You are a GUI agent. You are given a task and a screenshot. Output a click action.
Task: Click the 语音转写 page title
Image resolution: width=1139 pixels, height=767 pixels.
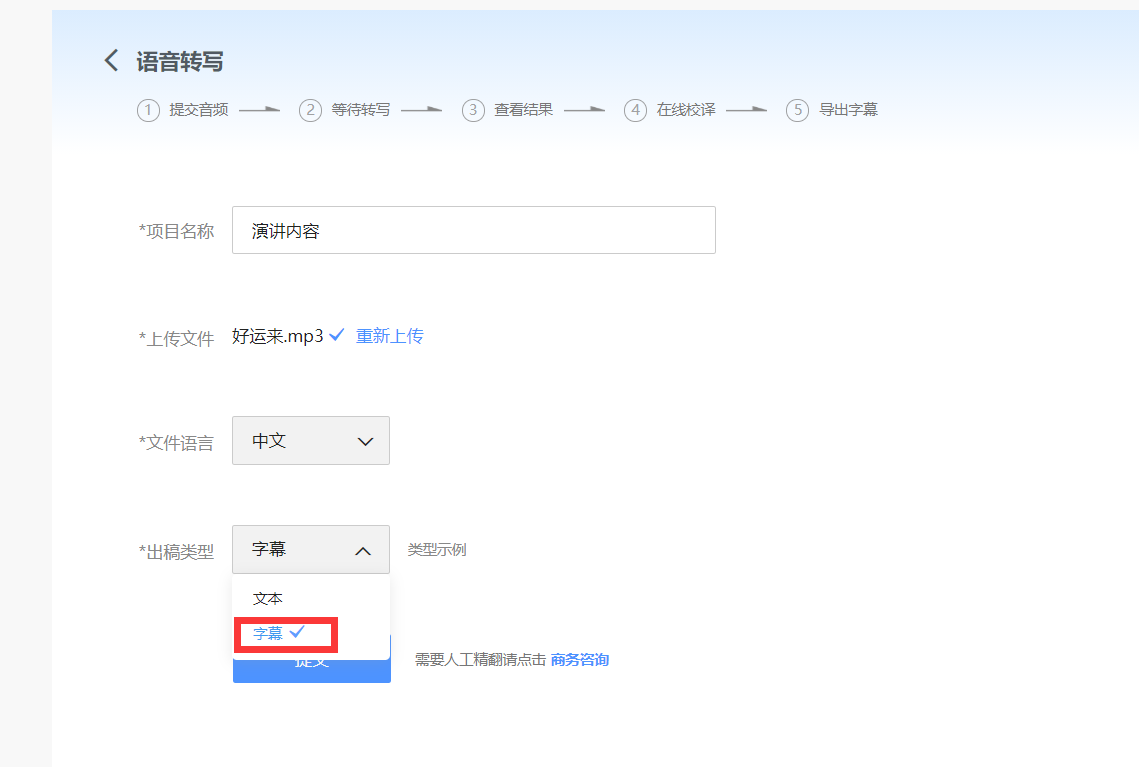tap(179, 62)
